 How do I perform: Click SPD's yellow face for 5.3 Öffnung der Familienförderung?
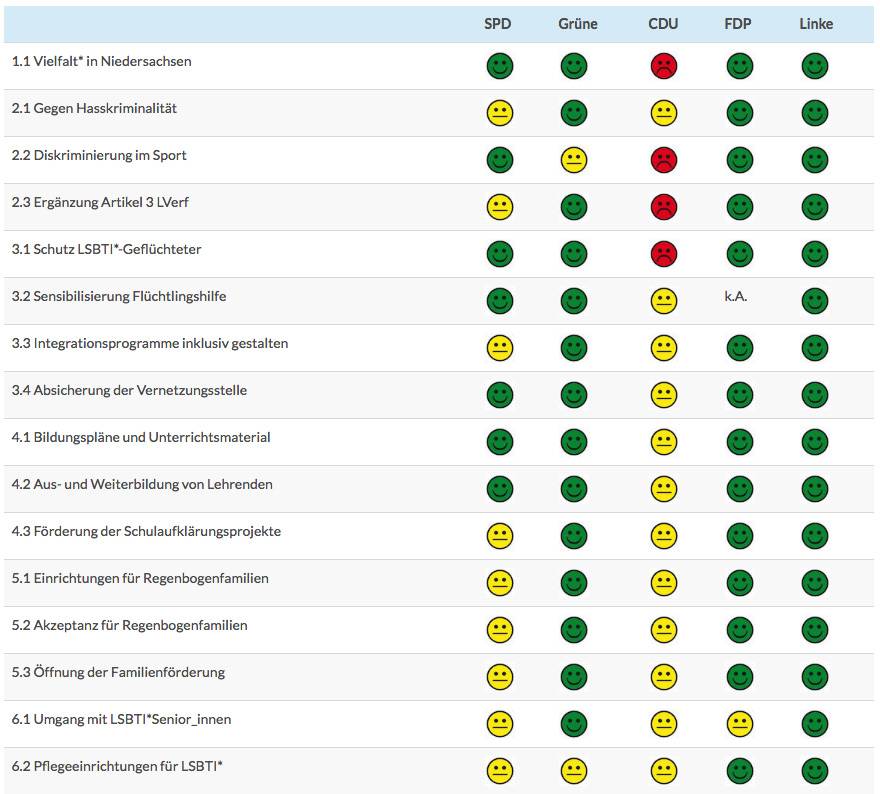[499, 677]
